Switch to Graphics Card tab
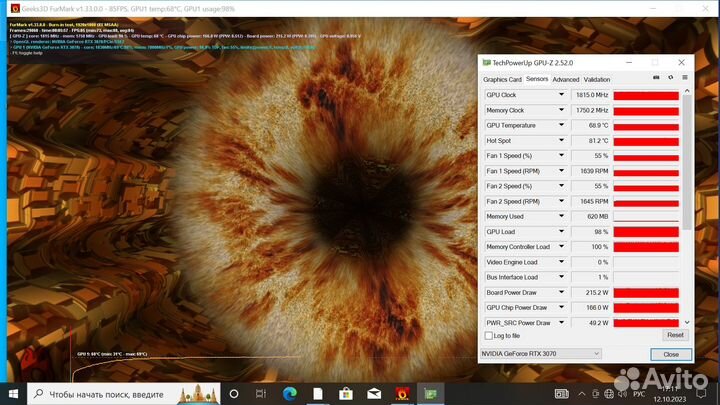 pos(502,79)
